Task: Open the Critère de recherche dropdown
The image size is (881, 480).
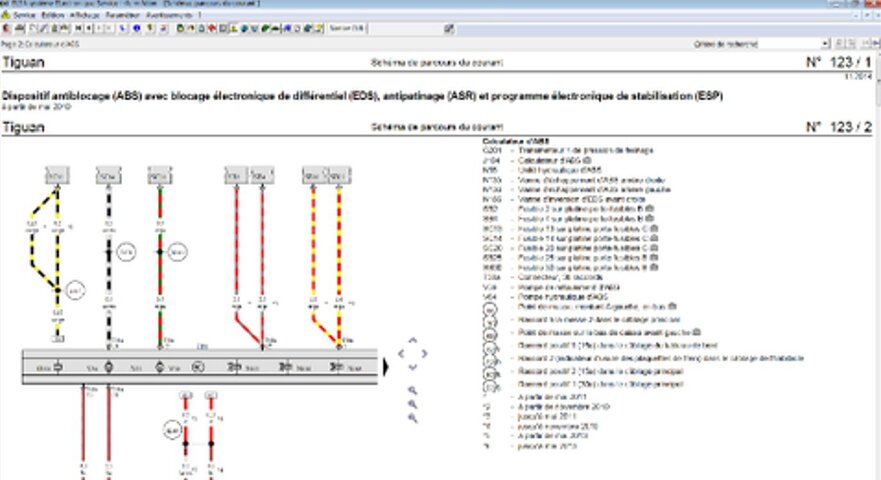Action: (x=825, y=44)
